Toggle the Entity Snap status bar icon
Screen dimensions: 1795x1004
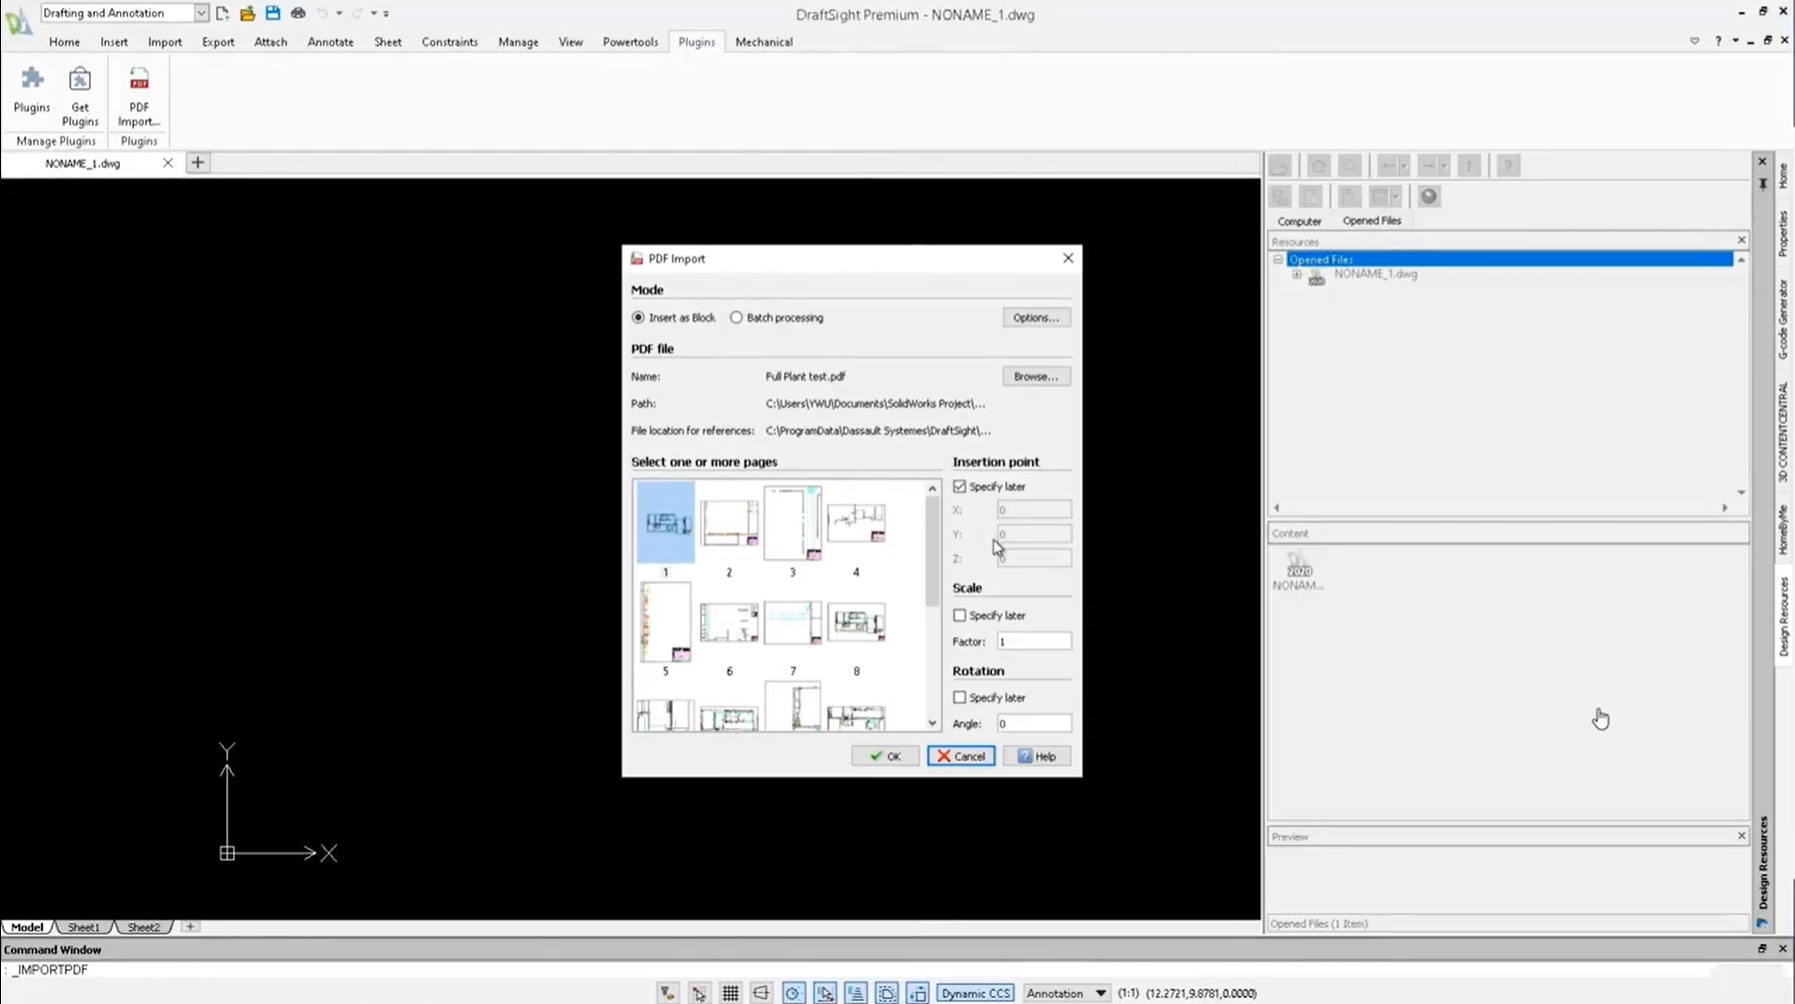click(x=825, y=993)
